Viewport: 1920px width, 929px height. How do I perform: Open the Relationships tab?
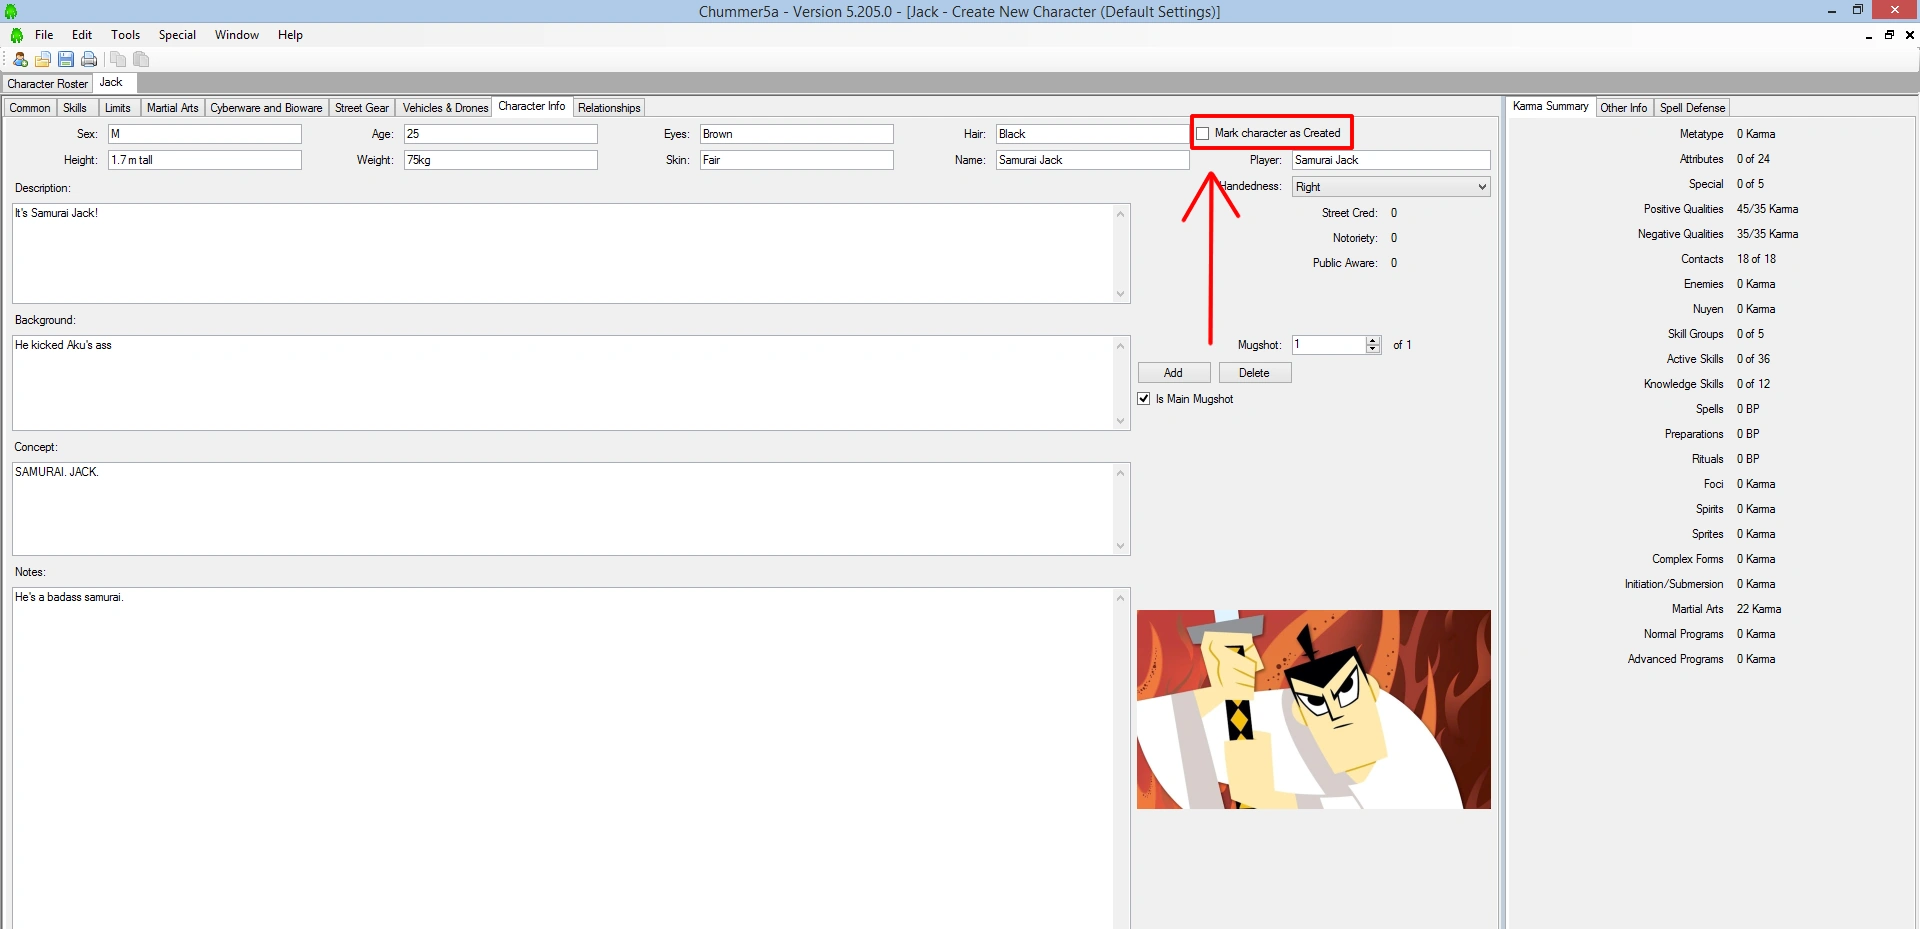pyautogui.click(x=609, y=108)
